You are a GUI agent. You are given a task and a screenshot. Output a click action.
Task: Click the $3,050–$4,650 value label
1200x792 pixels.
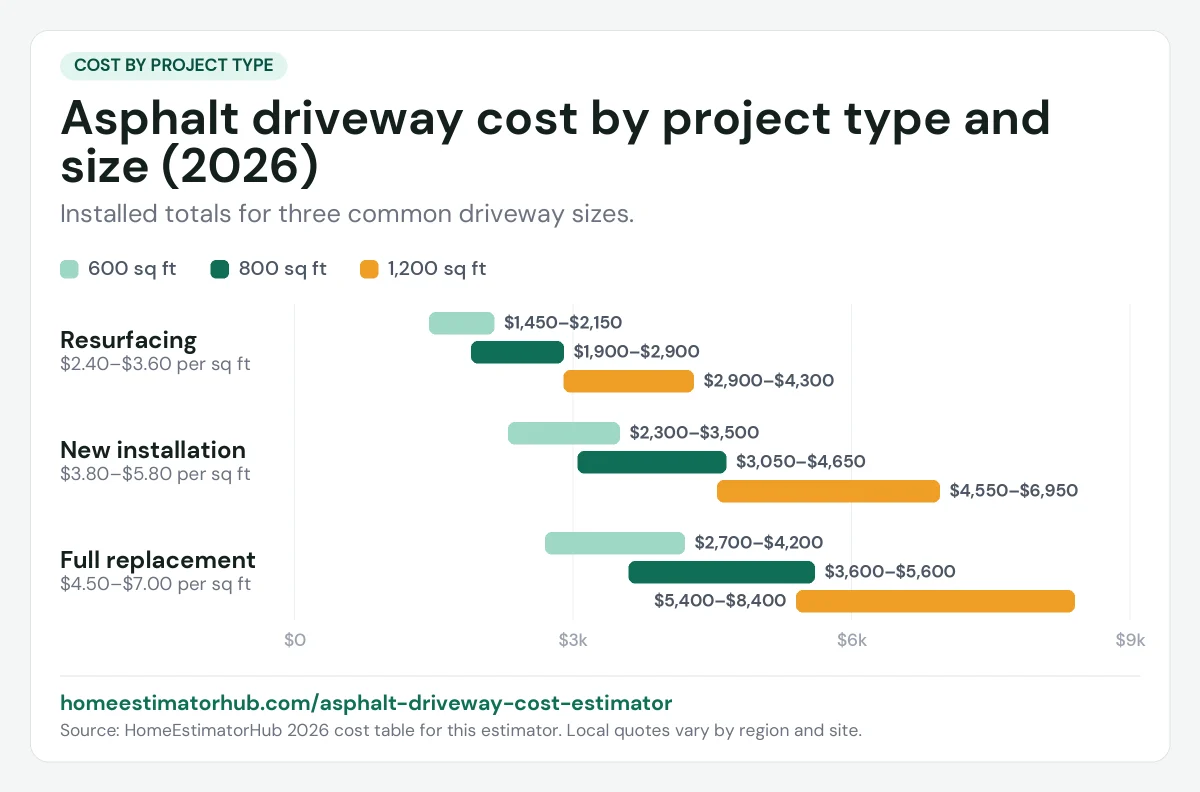coord(801,462)
